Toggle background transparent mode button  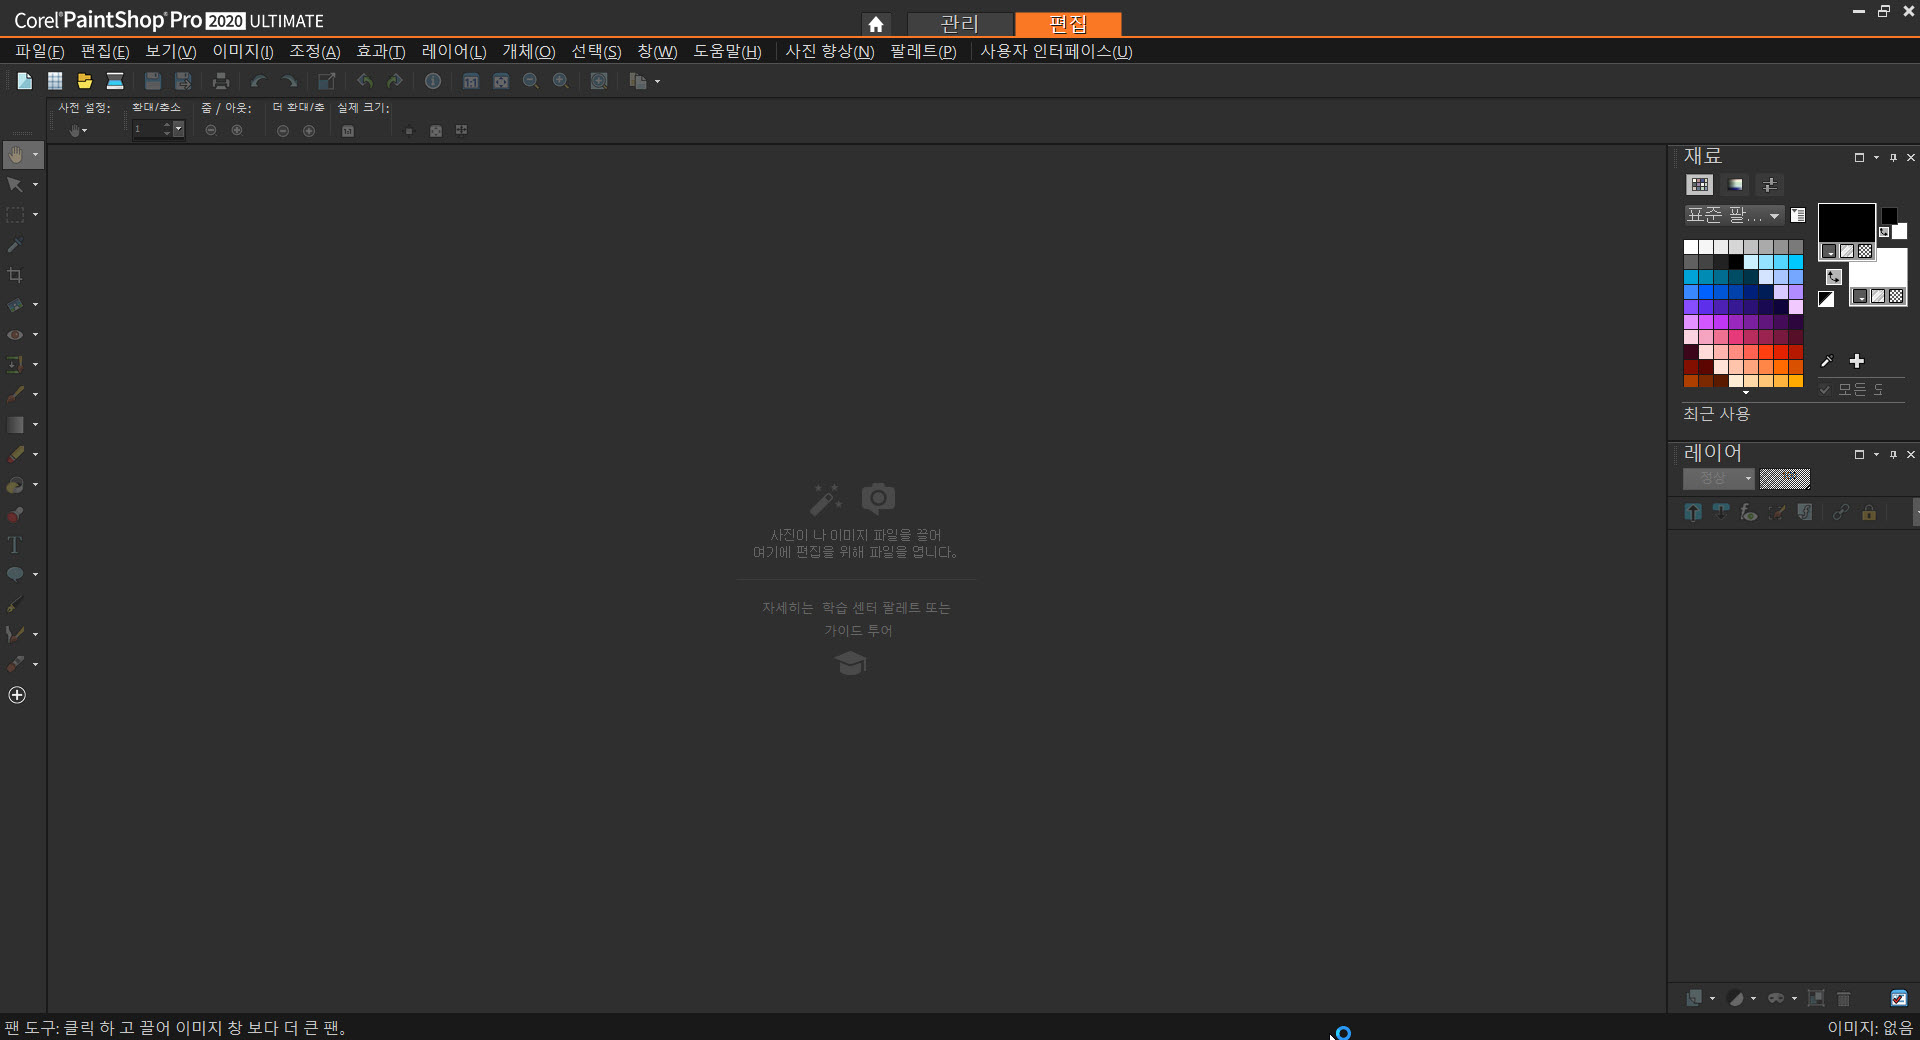coord(1896,296)
